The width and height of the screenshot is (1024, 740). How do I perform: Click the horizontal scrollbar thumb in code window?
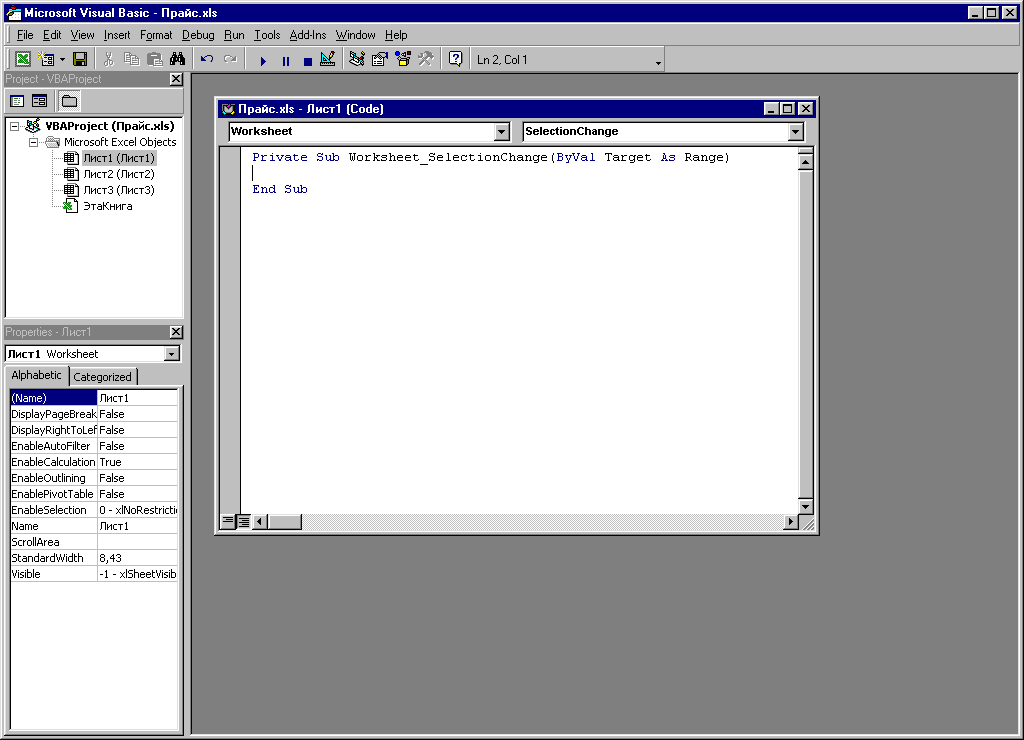[x=285, y=521]
